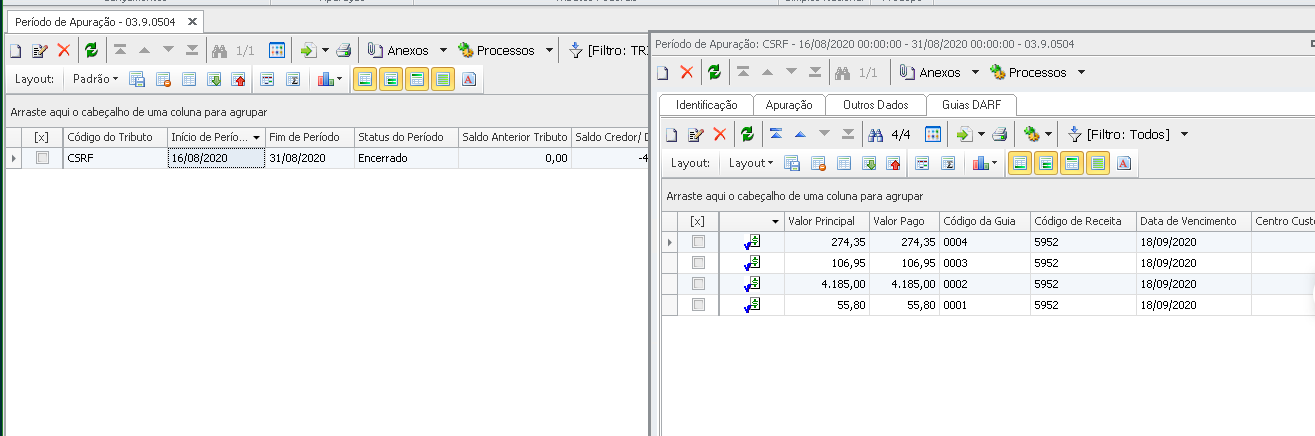
Task: Go to the first record in Guias DARF toolbar
Action: pos(776,134)
